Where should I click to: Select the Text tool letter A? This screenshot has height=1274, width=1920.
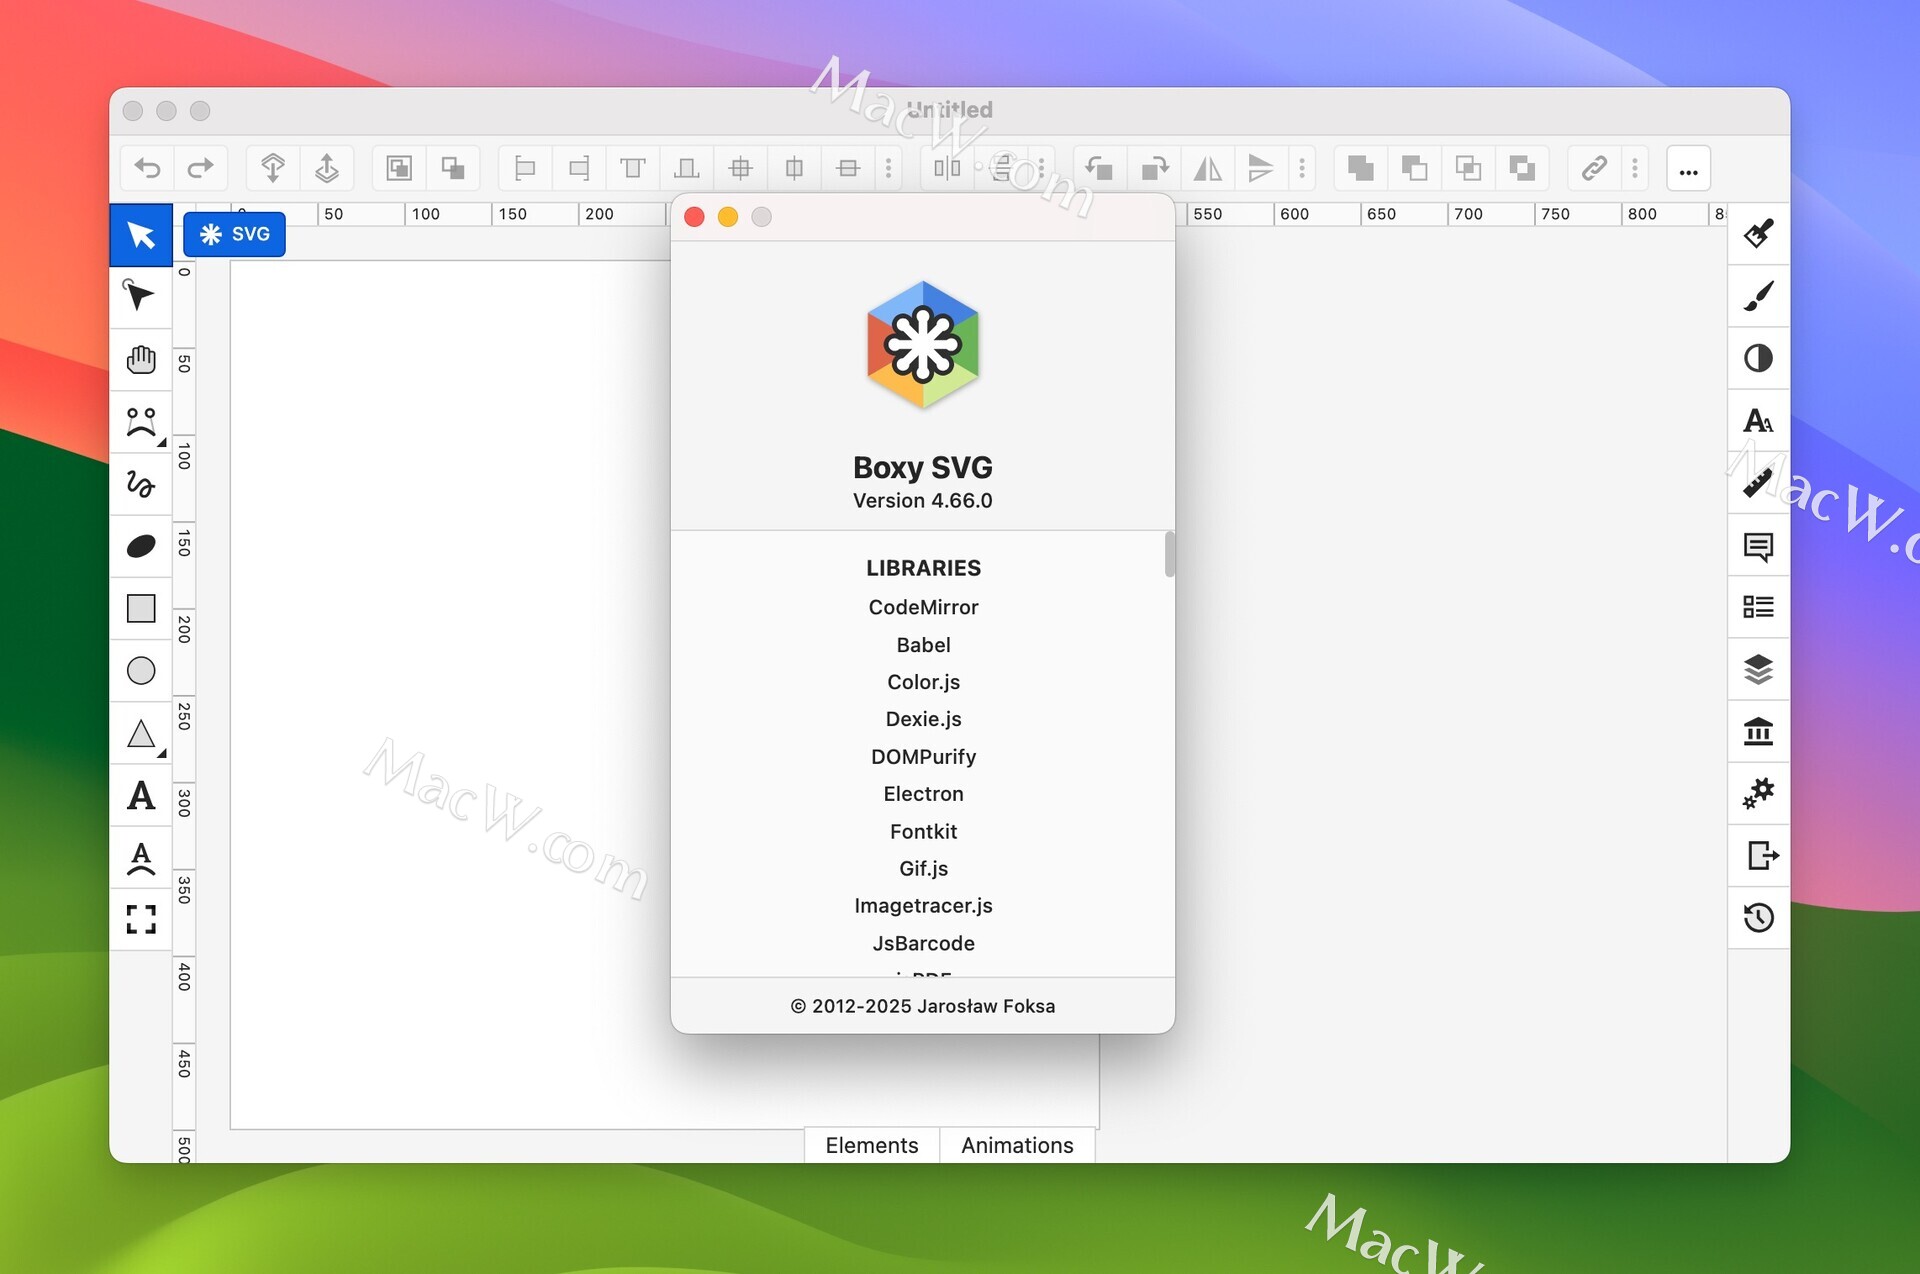coord(141,796)
